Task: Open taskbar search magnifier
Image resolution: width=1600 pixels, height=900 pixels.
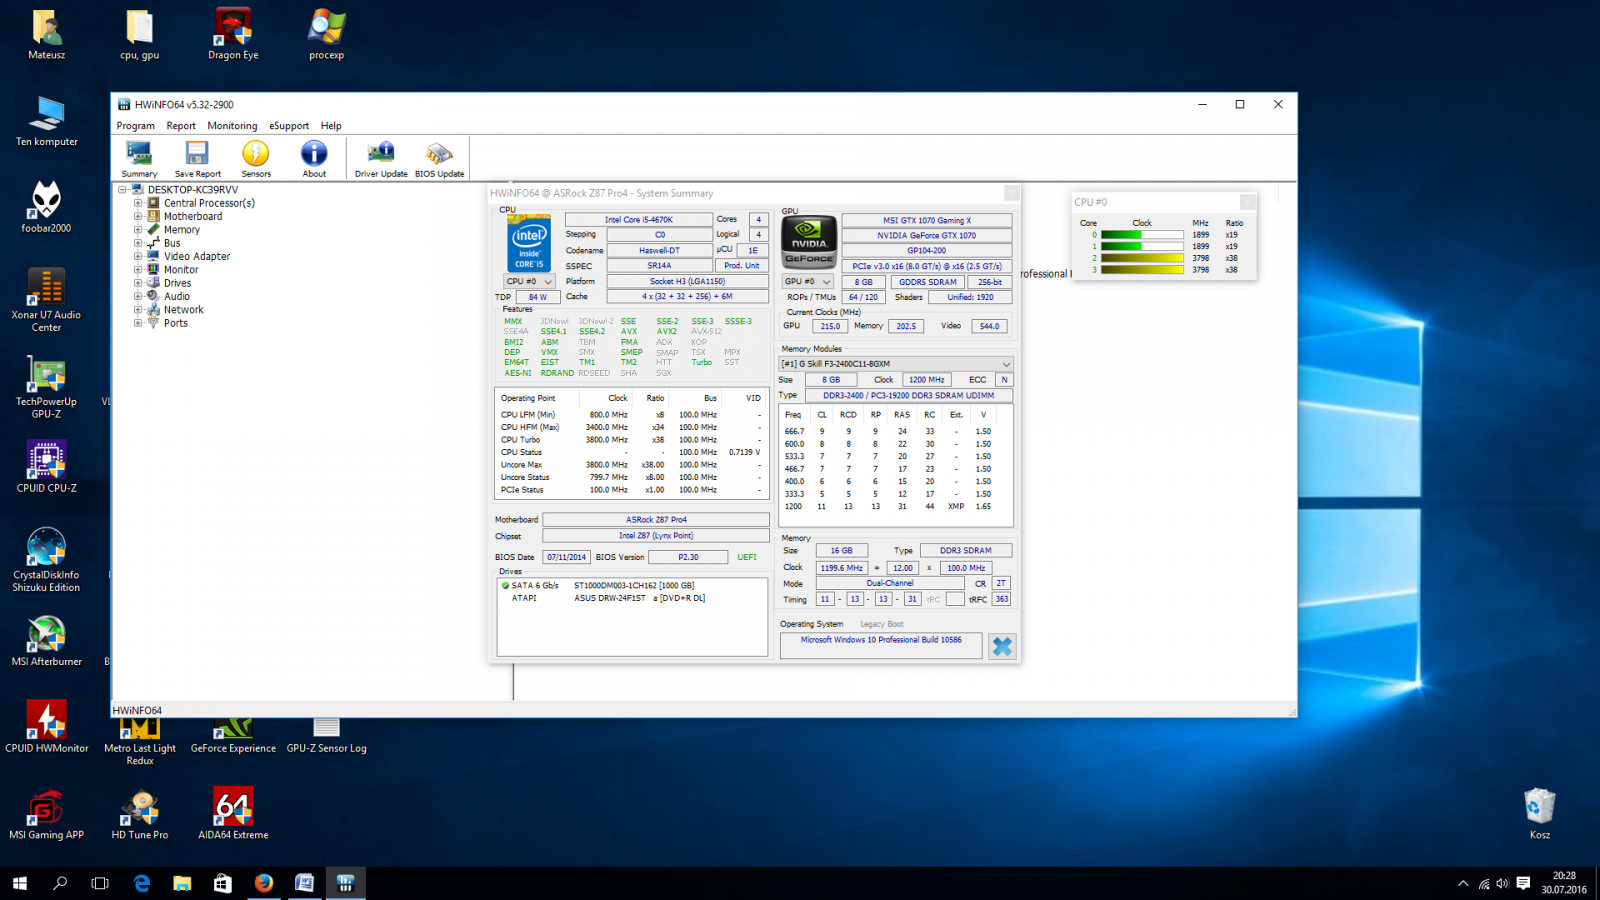Action: point(60,883)
